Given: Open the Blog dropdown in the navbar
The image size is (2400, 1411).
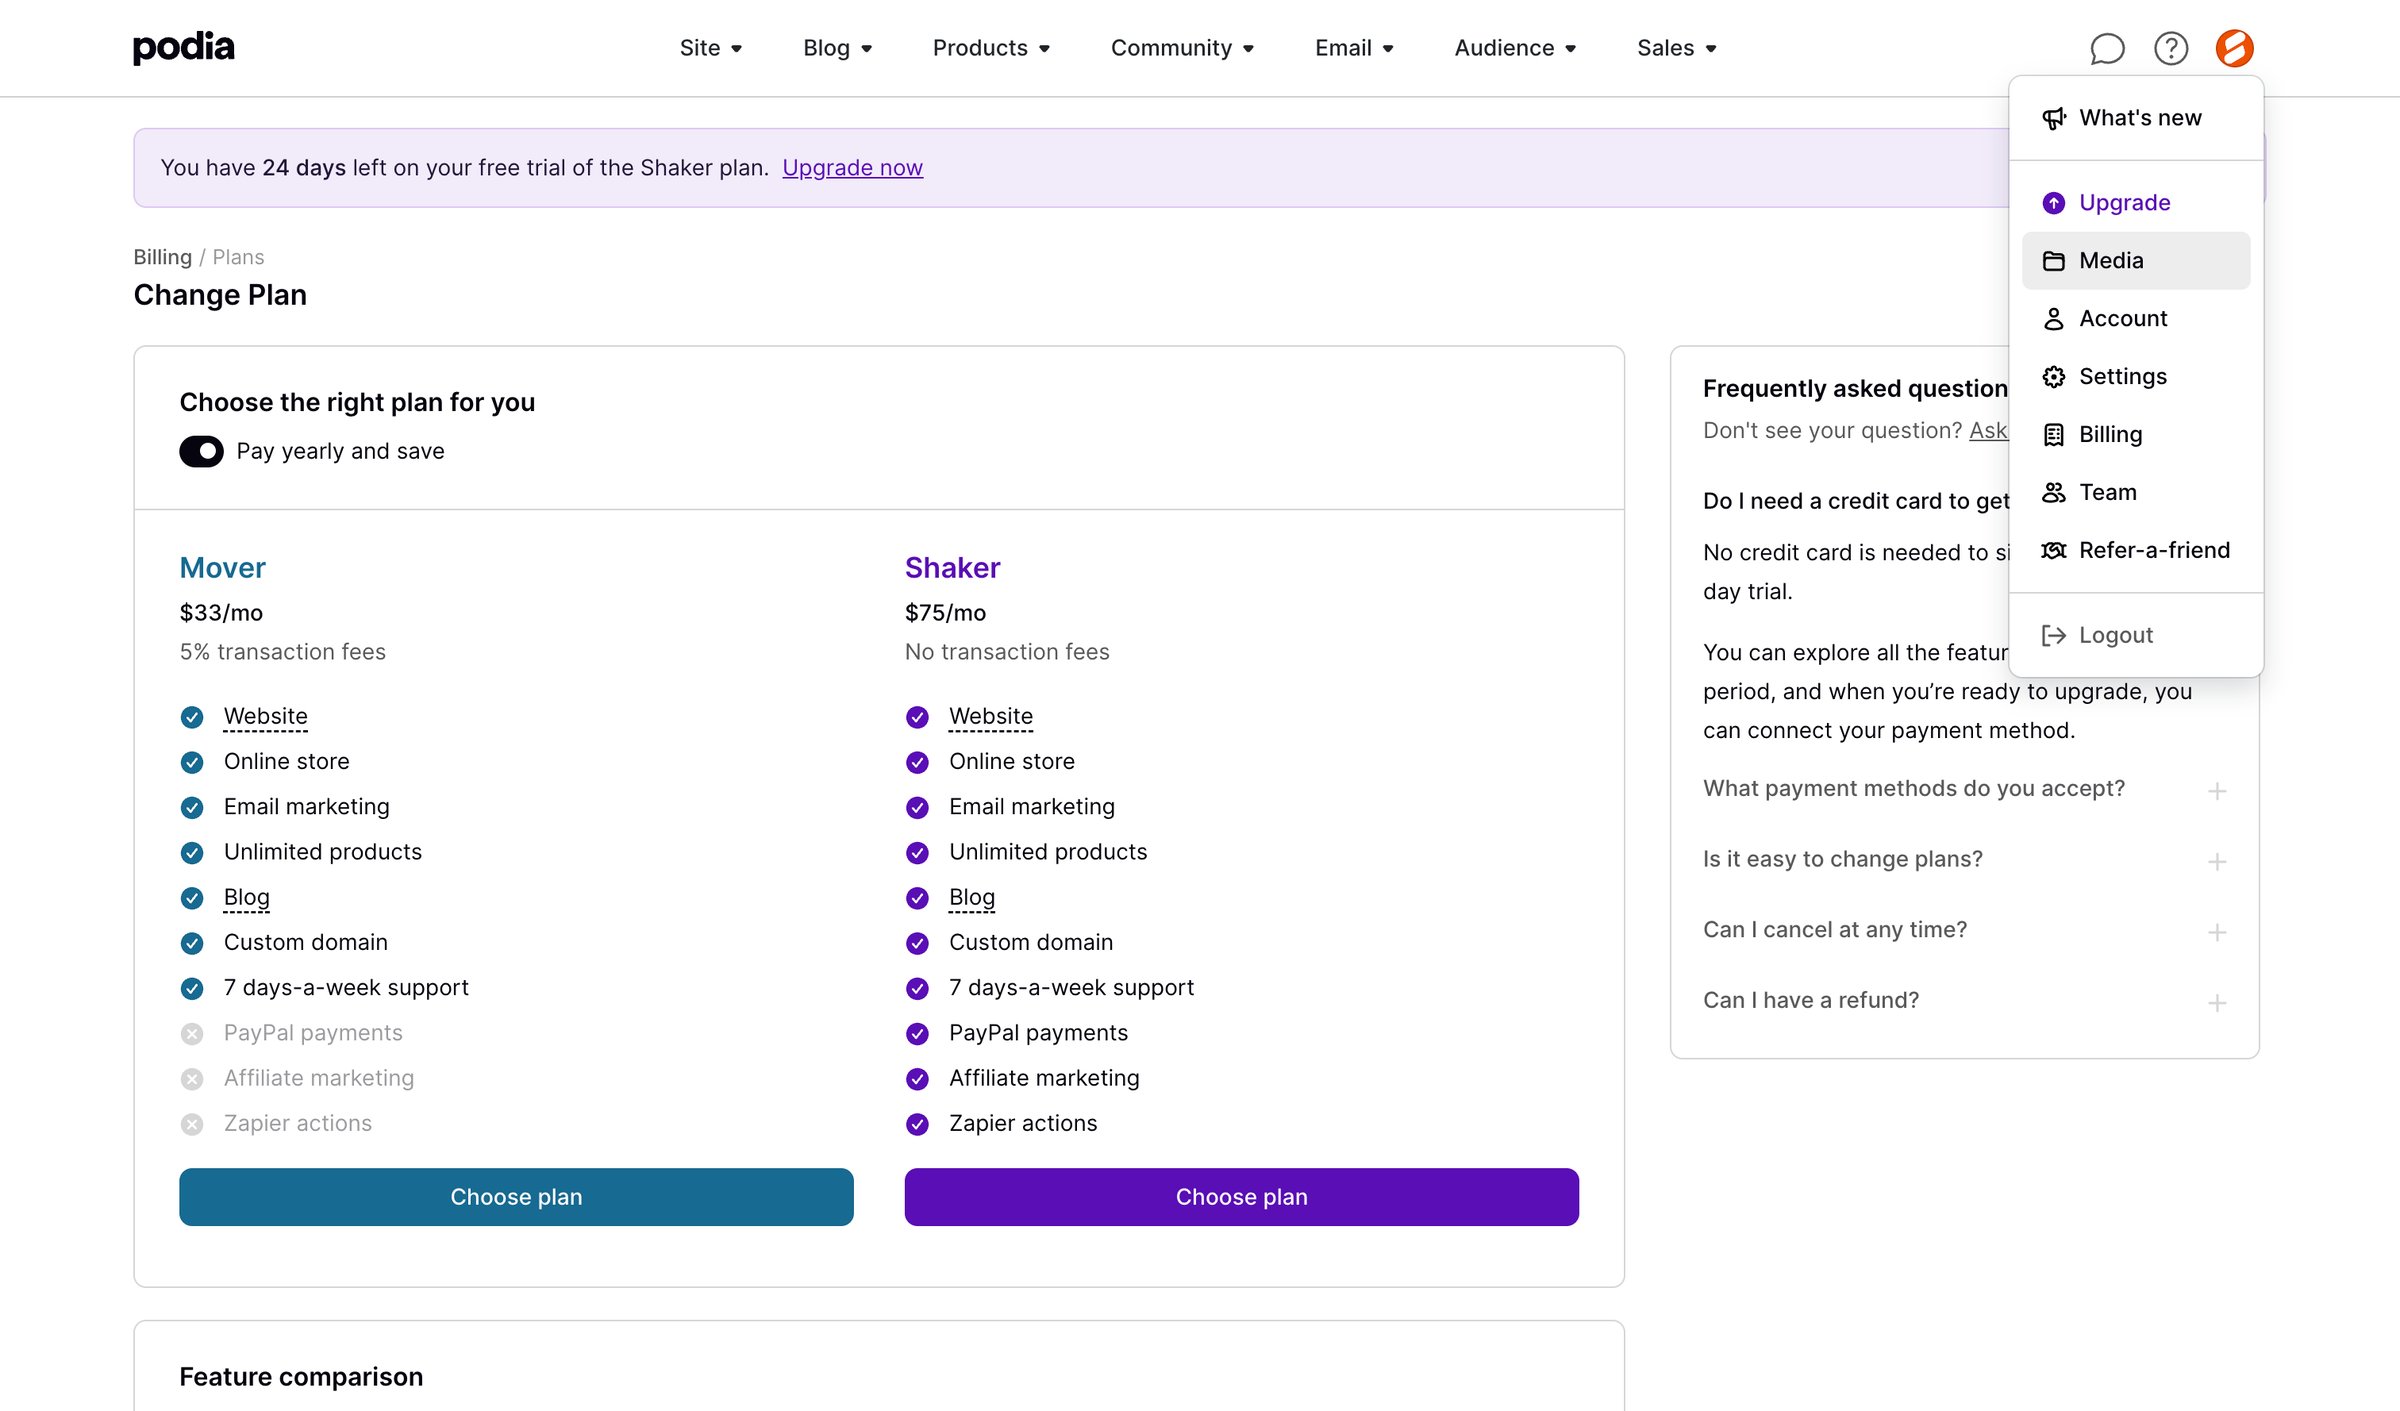Looking at the screenshot, I should 837,48.
